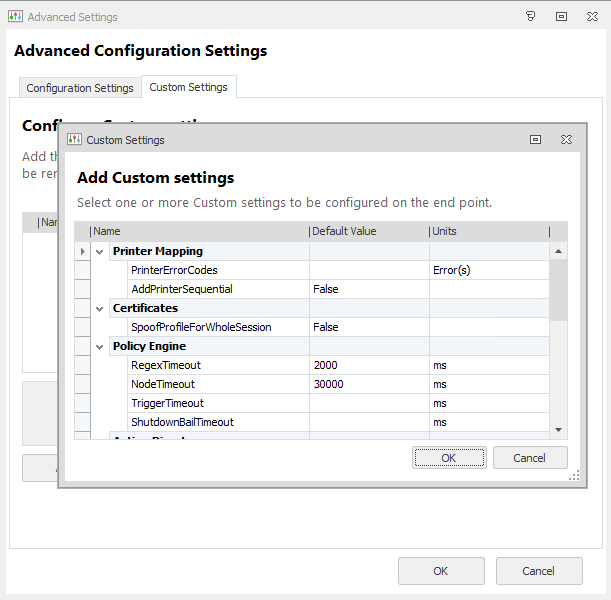The width and height of the screenshot is (611, 600).
Task: Collapse the Policy Engine group
Action: [100, 346]
